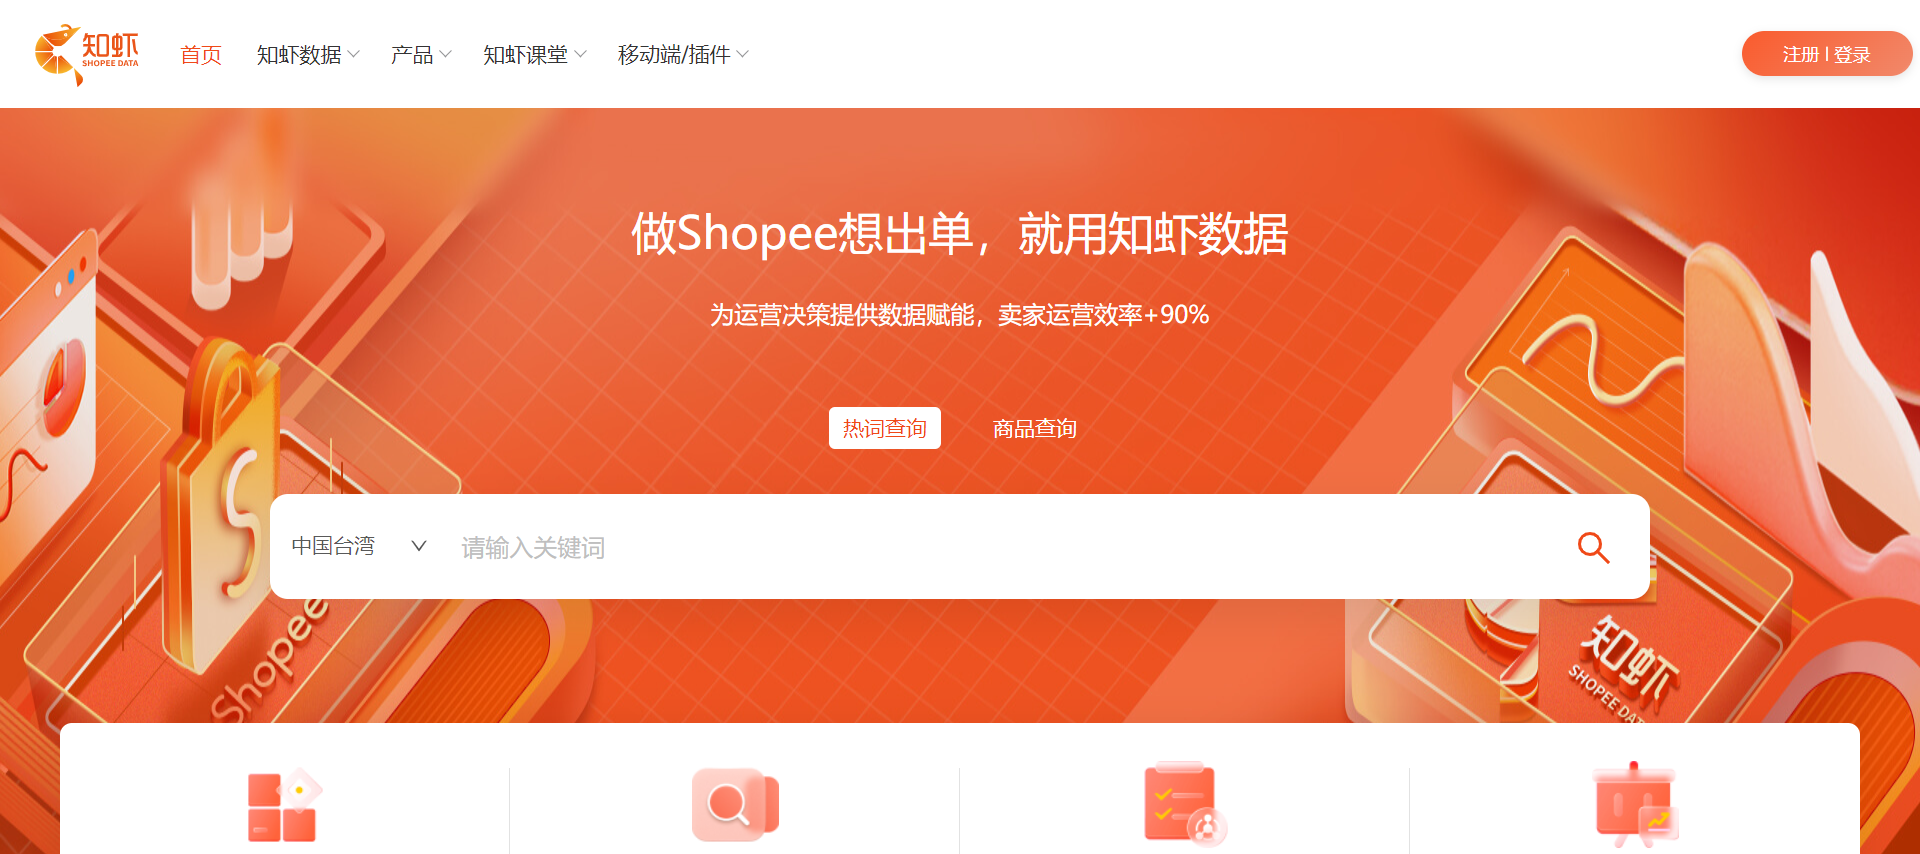Image resolution: width=1920 pixels, height=854 pixels.
Task: Open the 中国台湾 region dropdown
Action: tap(360, 546)
